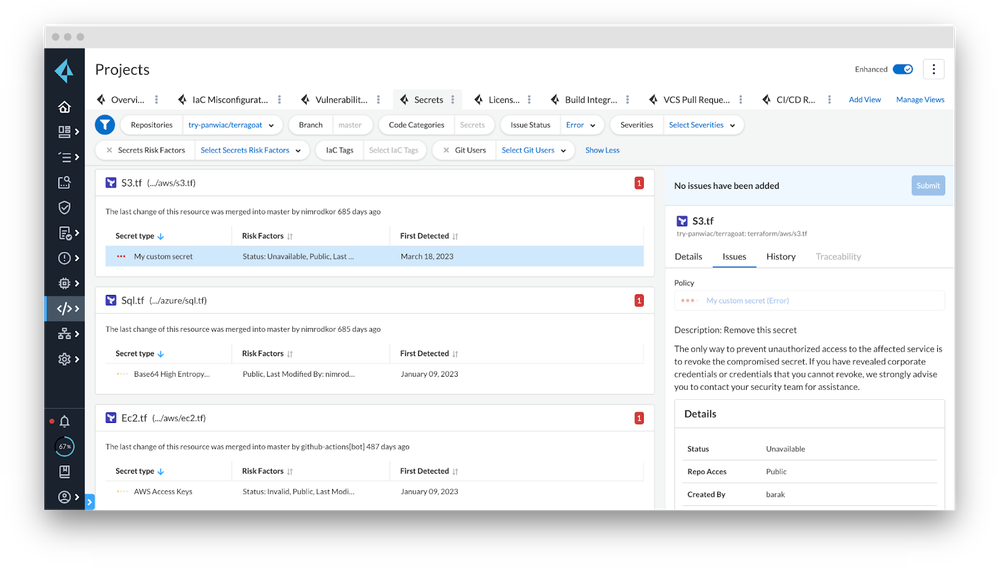This screenshot has height=573, width=999.
Task: Switch to the Licenses view tab
Action: (x=497, y=99)
